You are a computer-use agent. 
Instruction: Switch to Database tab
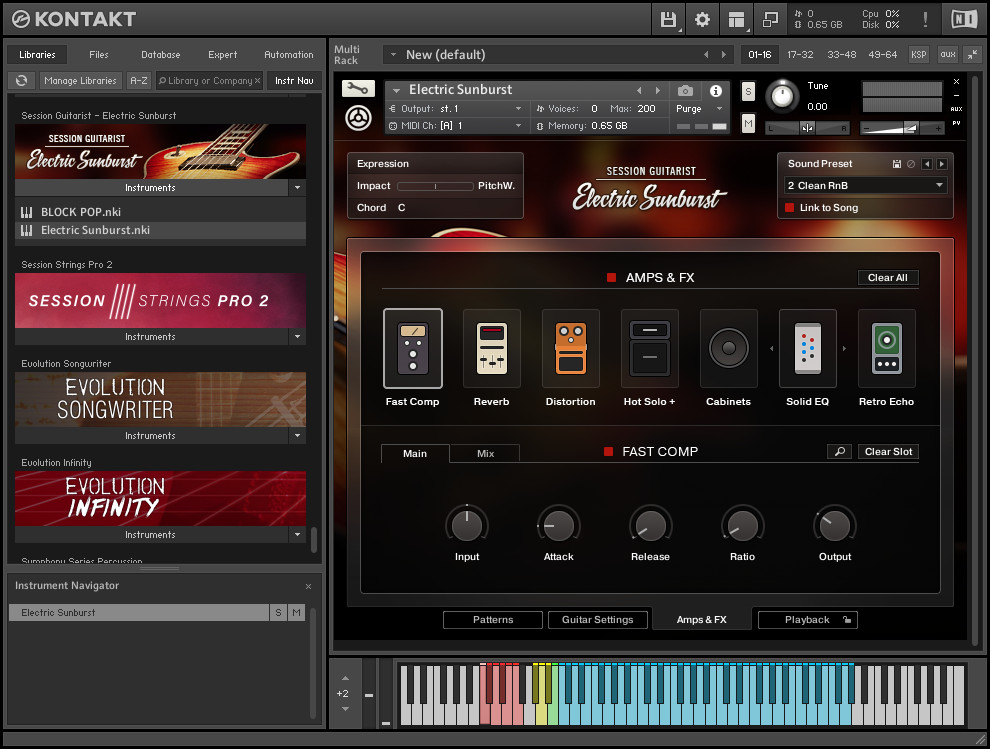click(160, 55)
